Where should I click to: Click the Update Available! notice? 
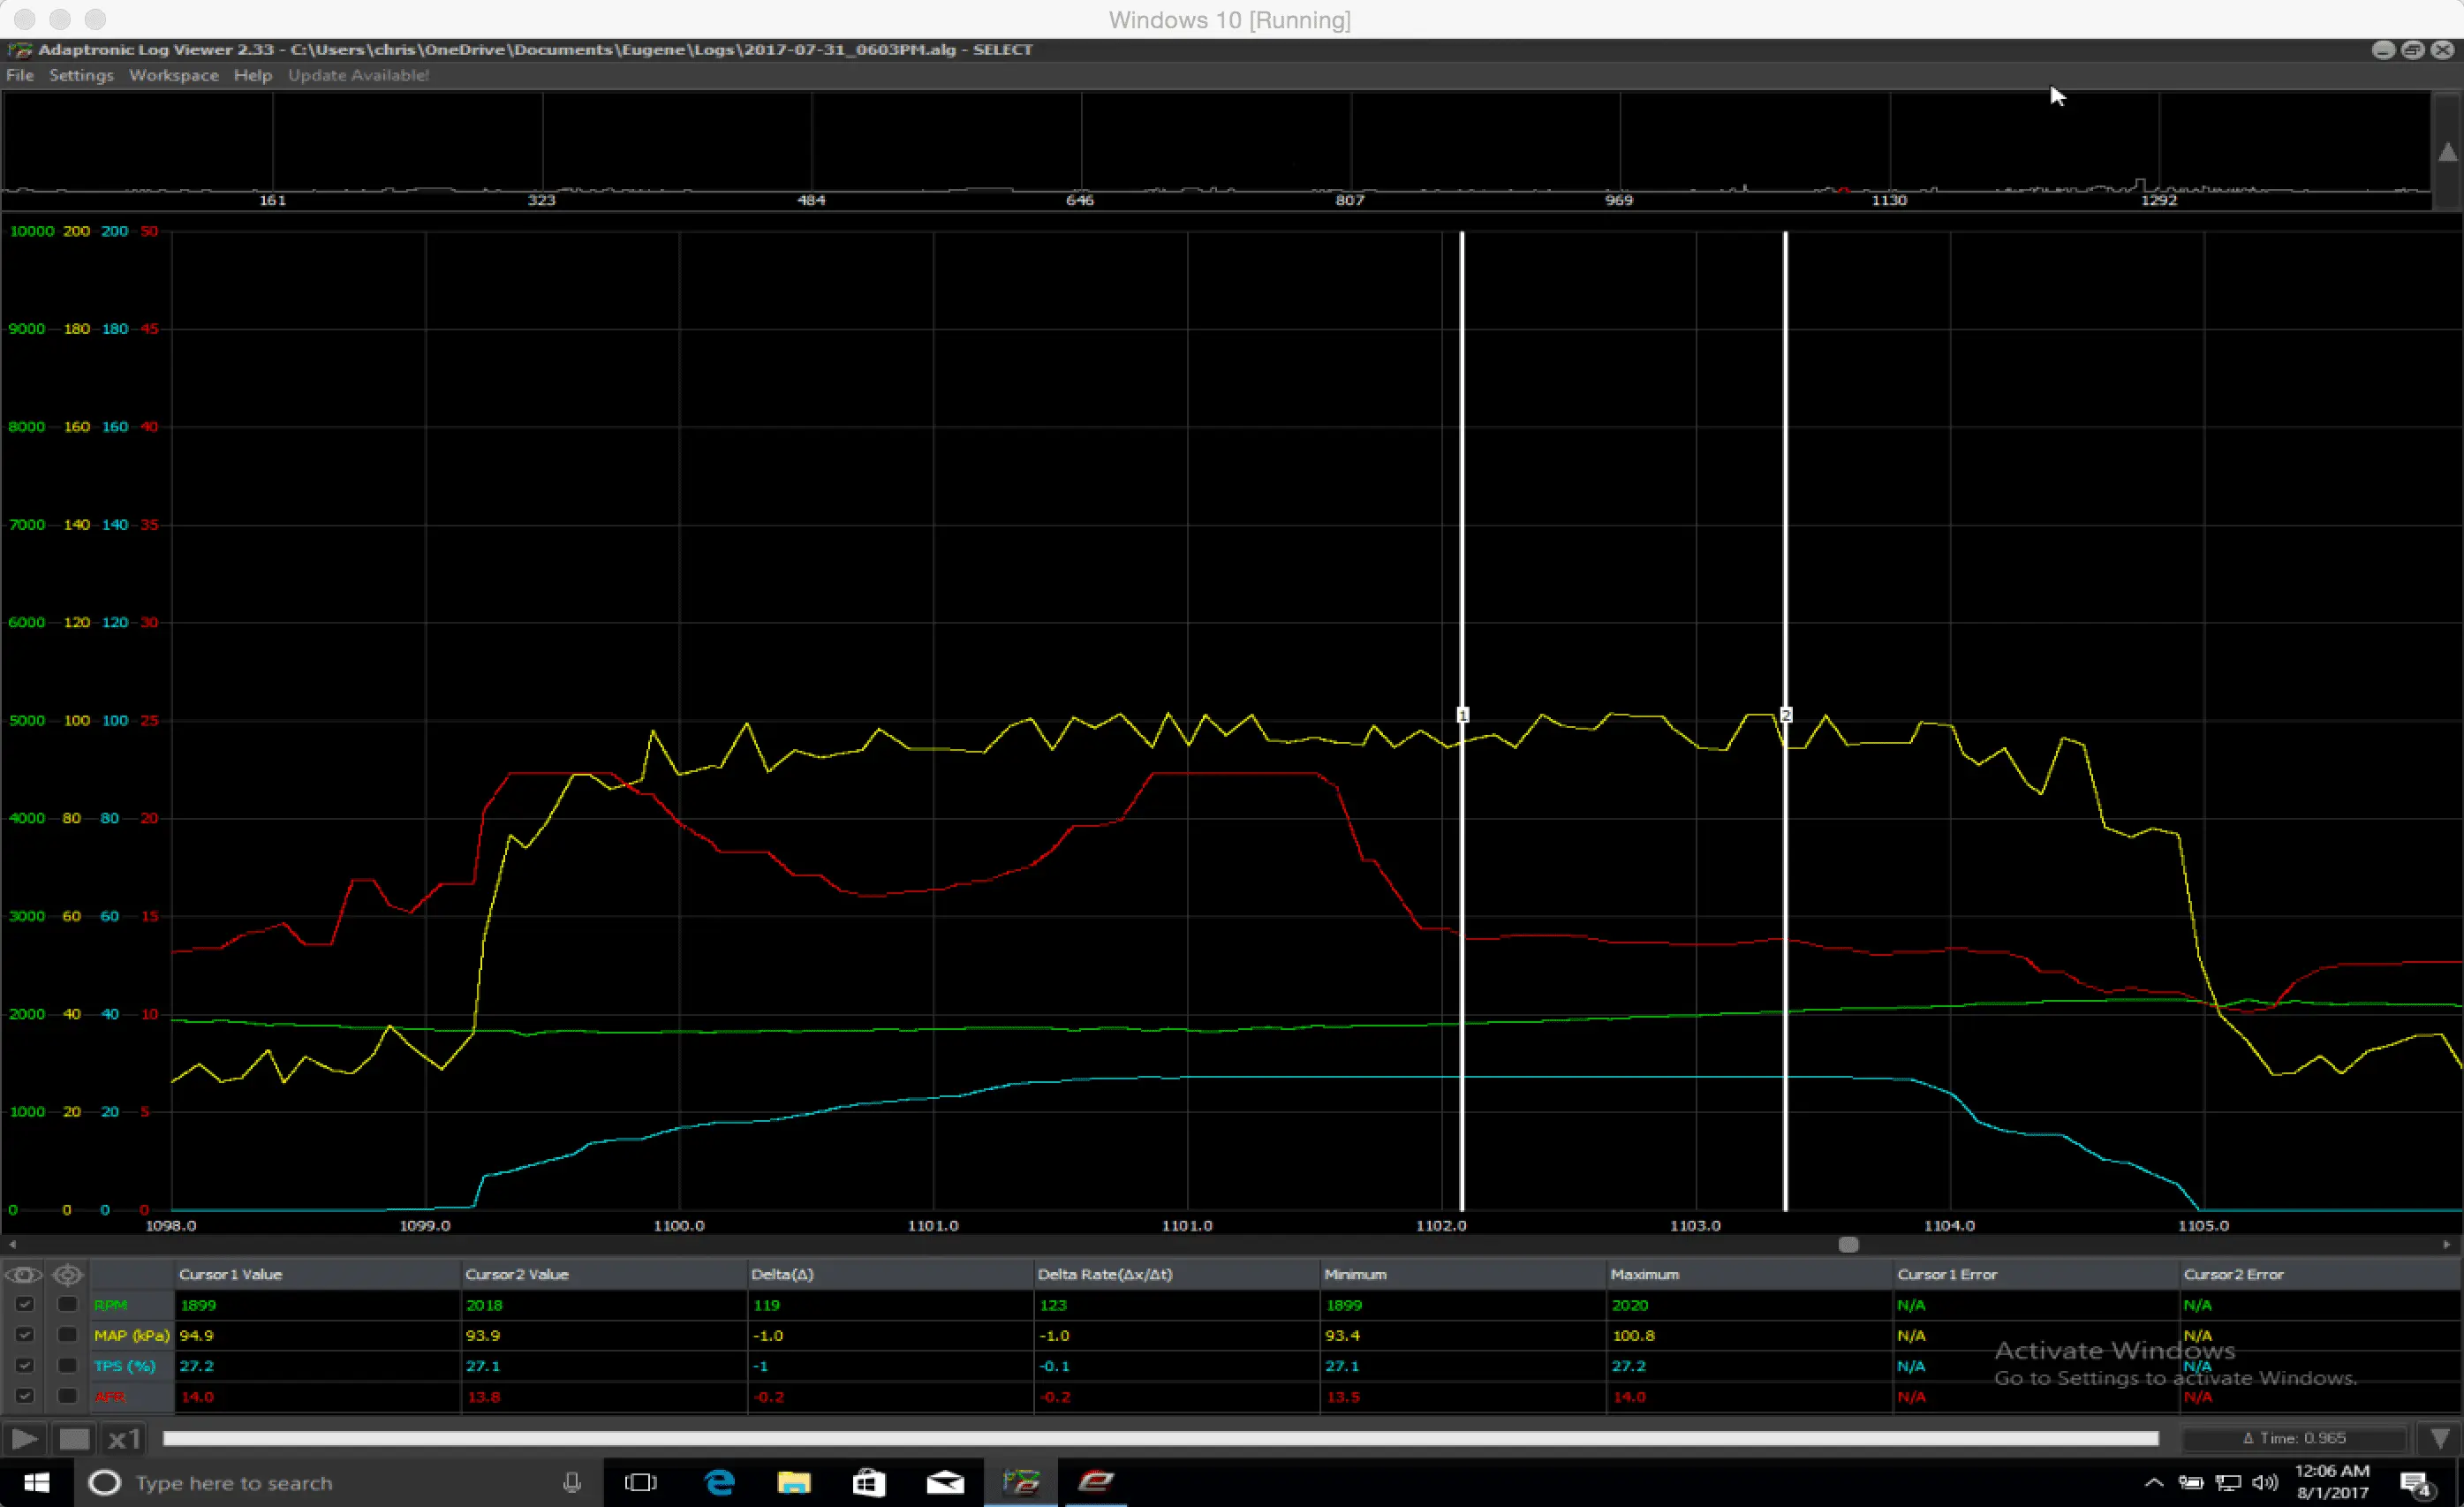pyautogui.click(x=358, y=75)
